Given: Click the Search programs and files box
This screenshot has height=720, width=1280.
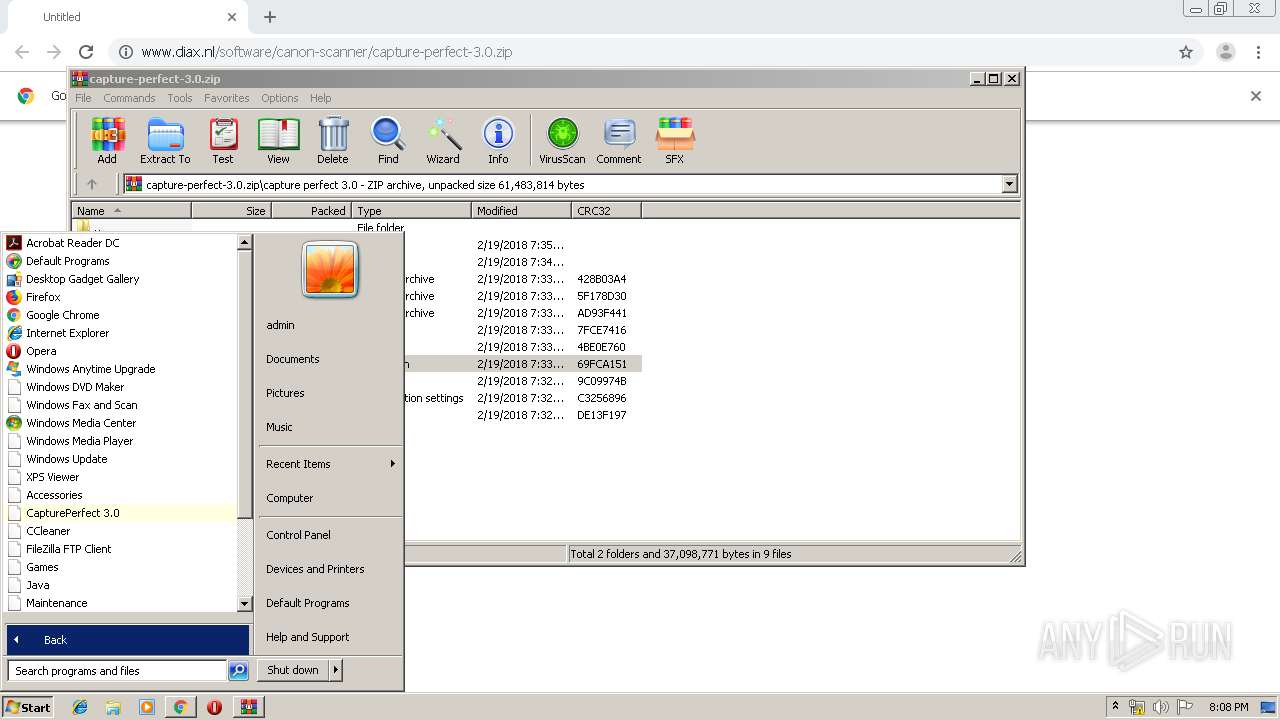Looking at the screenshot, I should [117, 671].
